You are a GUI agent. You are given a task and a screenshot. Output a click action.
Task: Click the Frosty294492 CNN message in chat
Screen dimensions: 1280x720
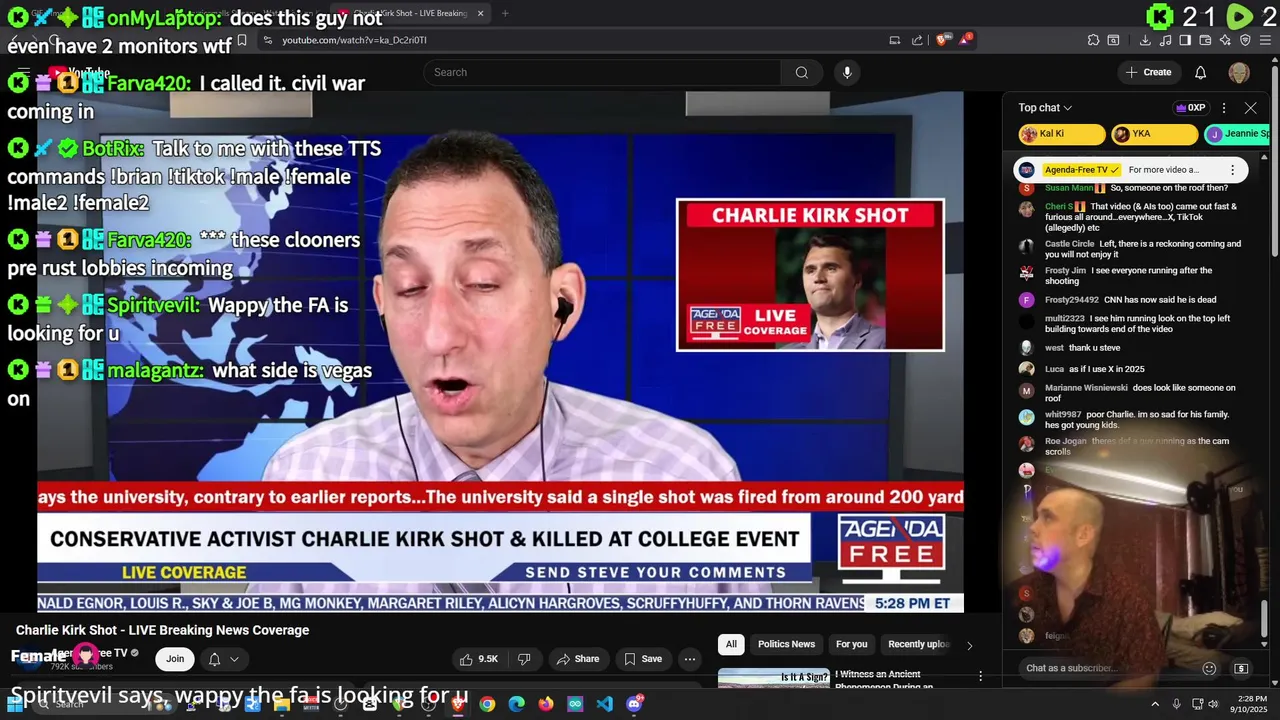tap(1130, 300)
